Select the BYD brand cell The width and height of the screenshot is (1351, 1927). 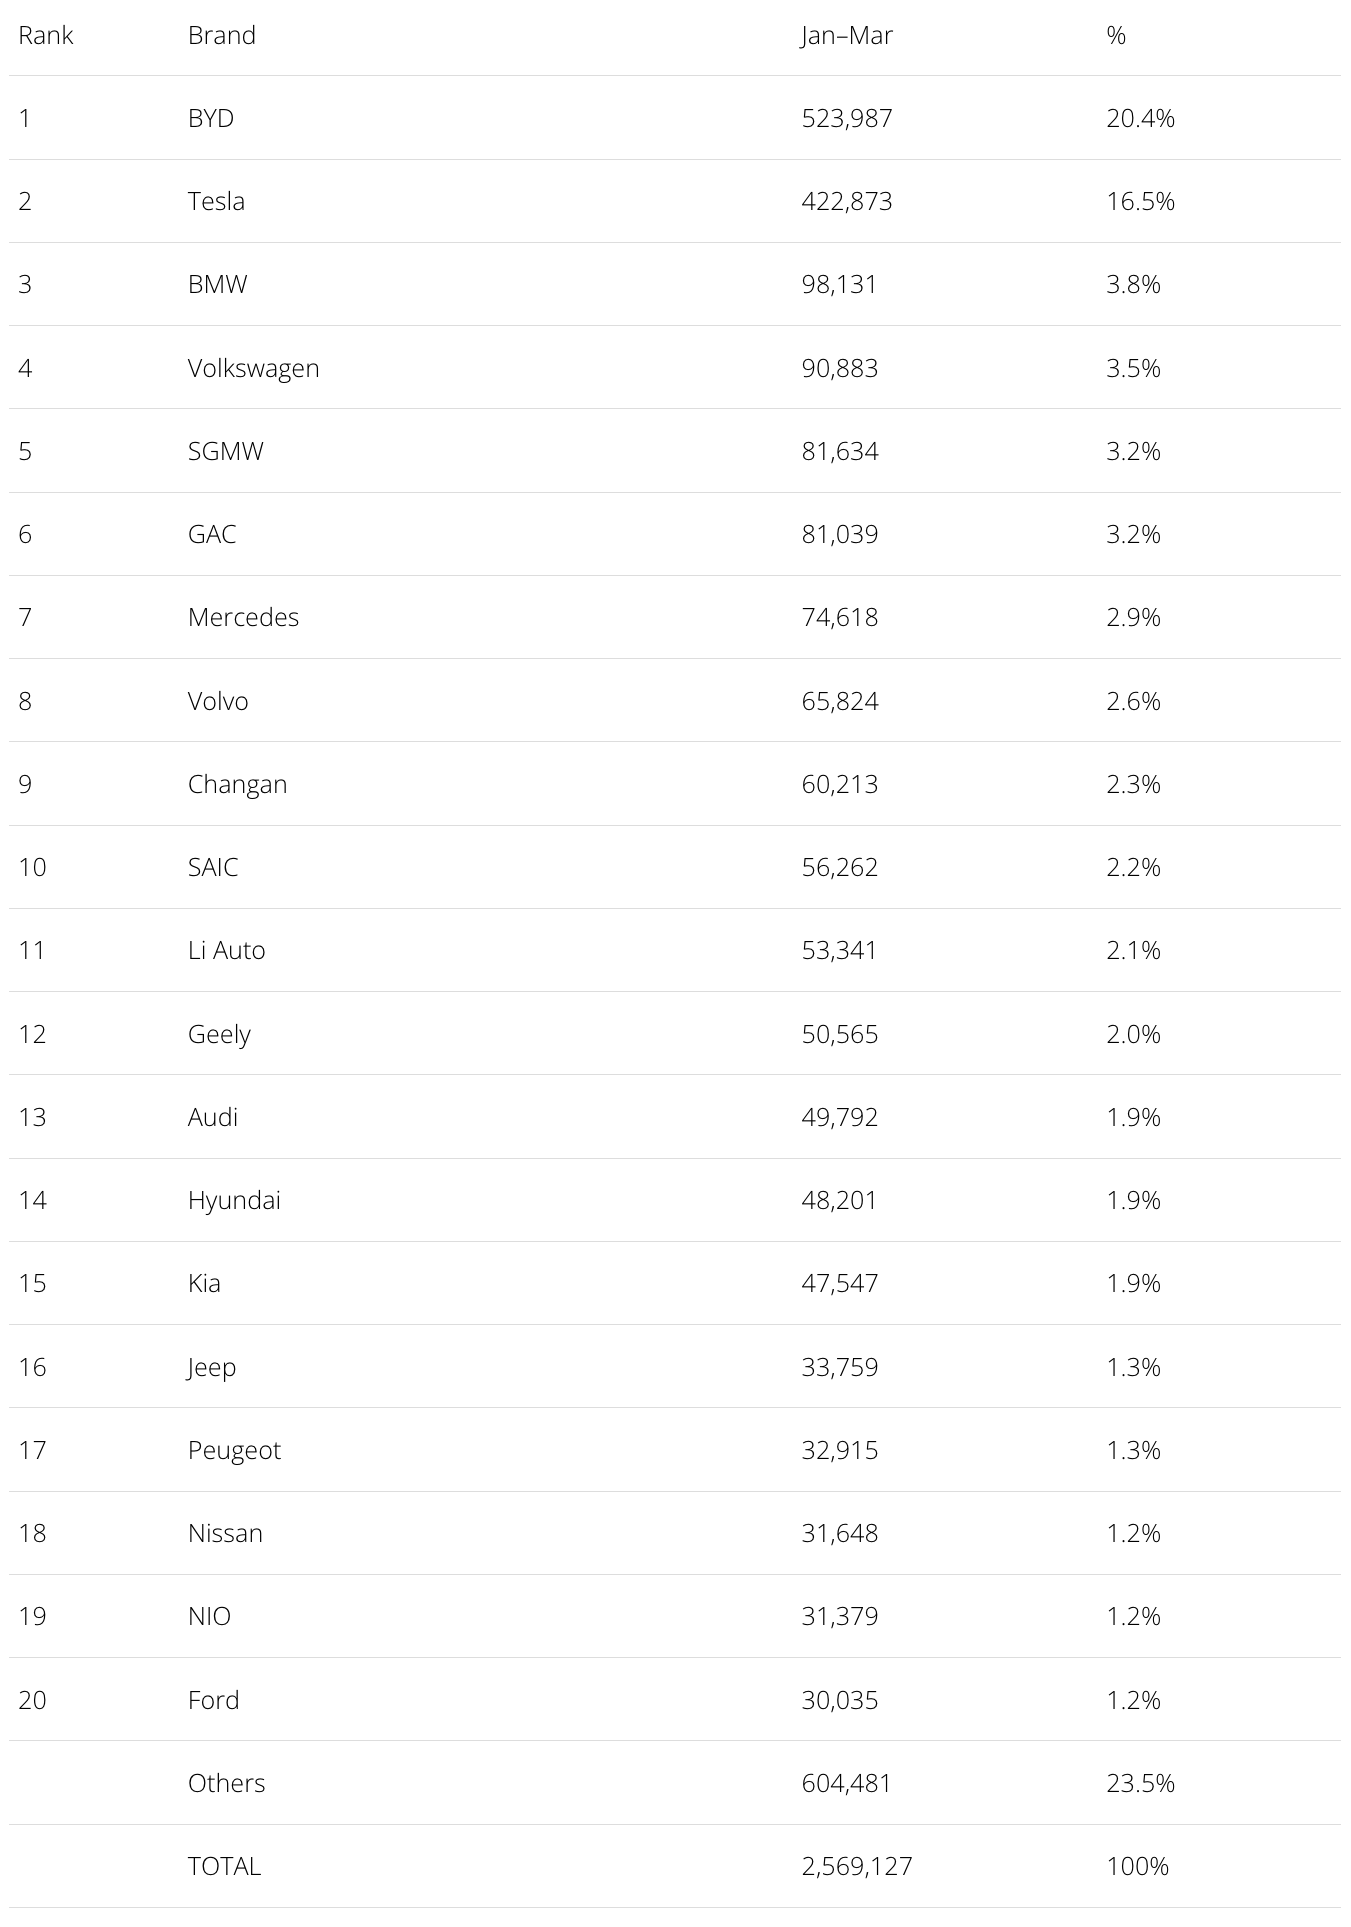coord(211,118)
